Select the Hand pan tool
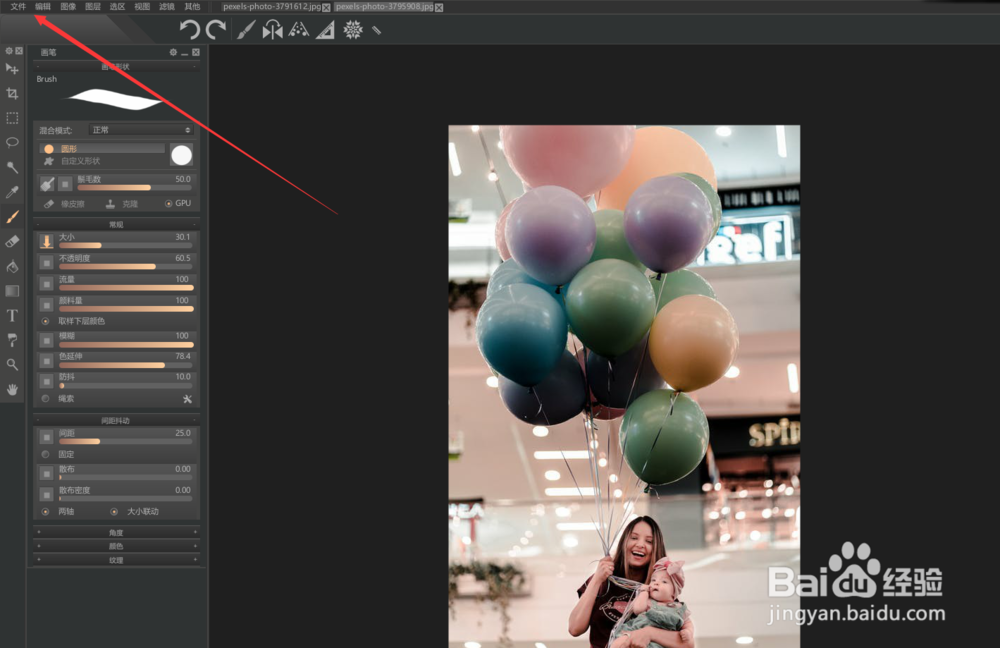 (x=12, y=390)
